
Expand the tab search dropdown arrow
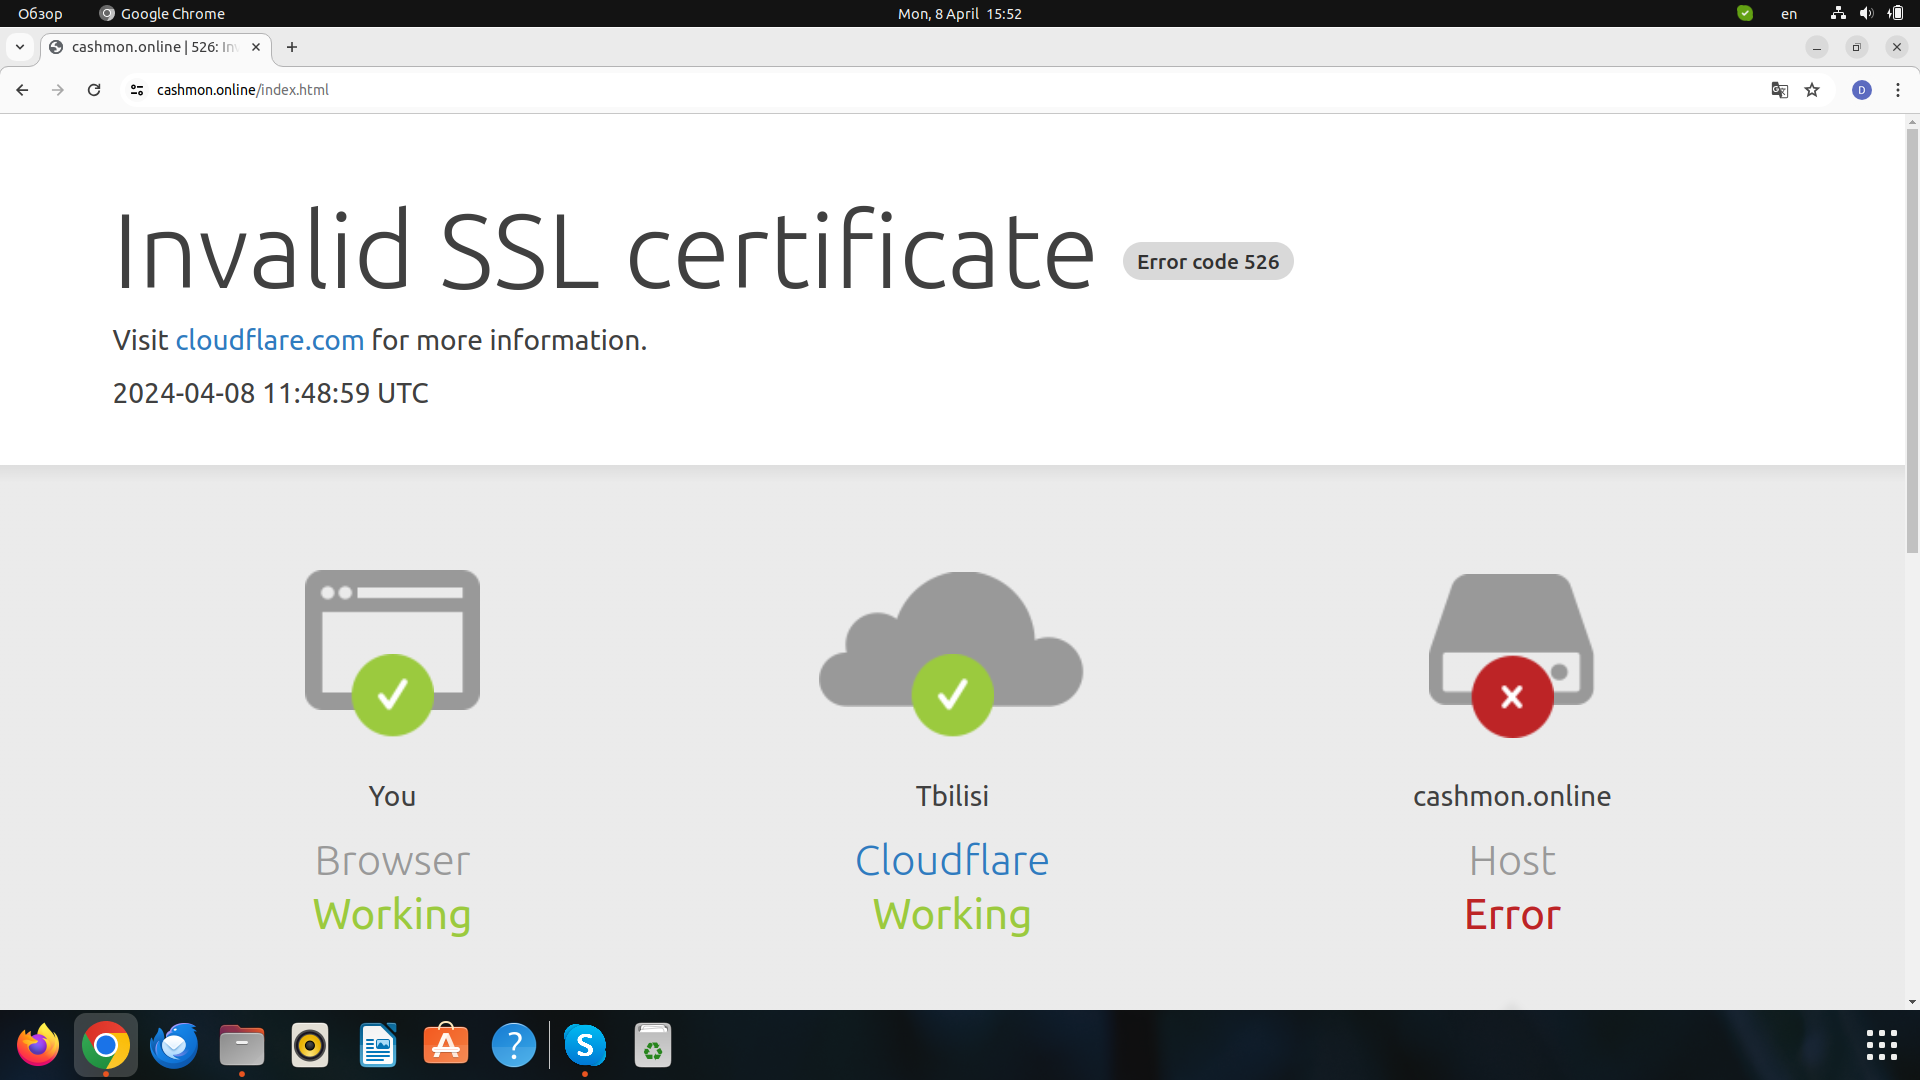tap(20, 47)
